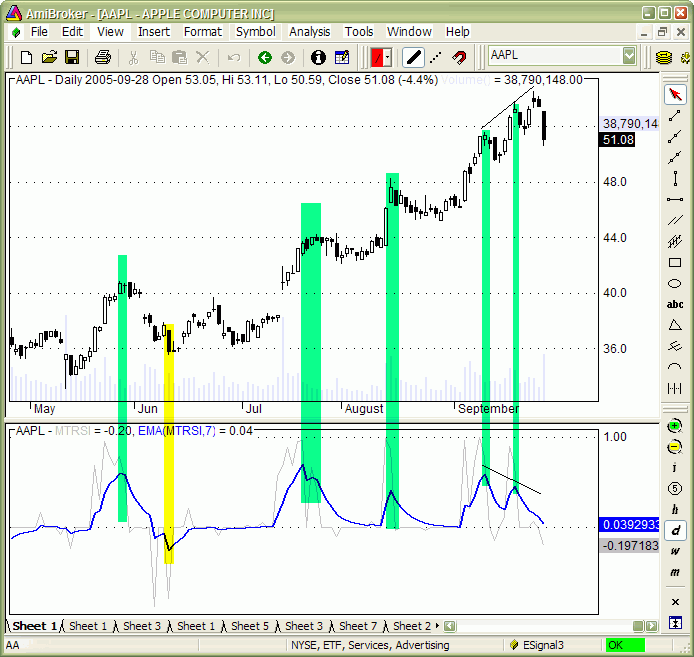Select the active bold Sheet 1 tab

point(34,626)
